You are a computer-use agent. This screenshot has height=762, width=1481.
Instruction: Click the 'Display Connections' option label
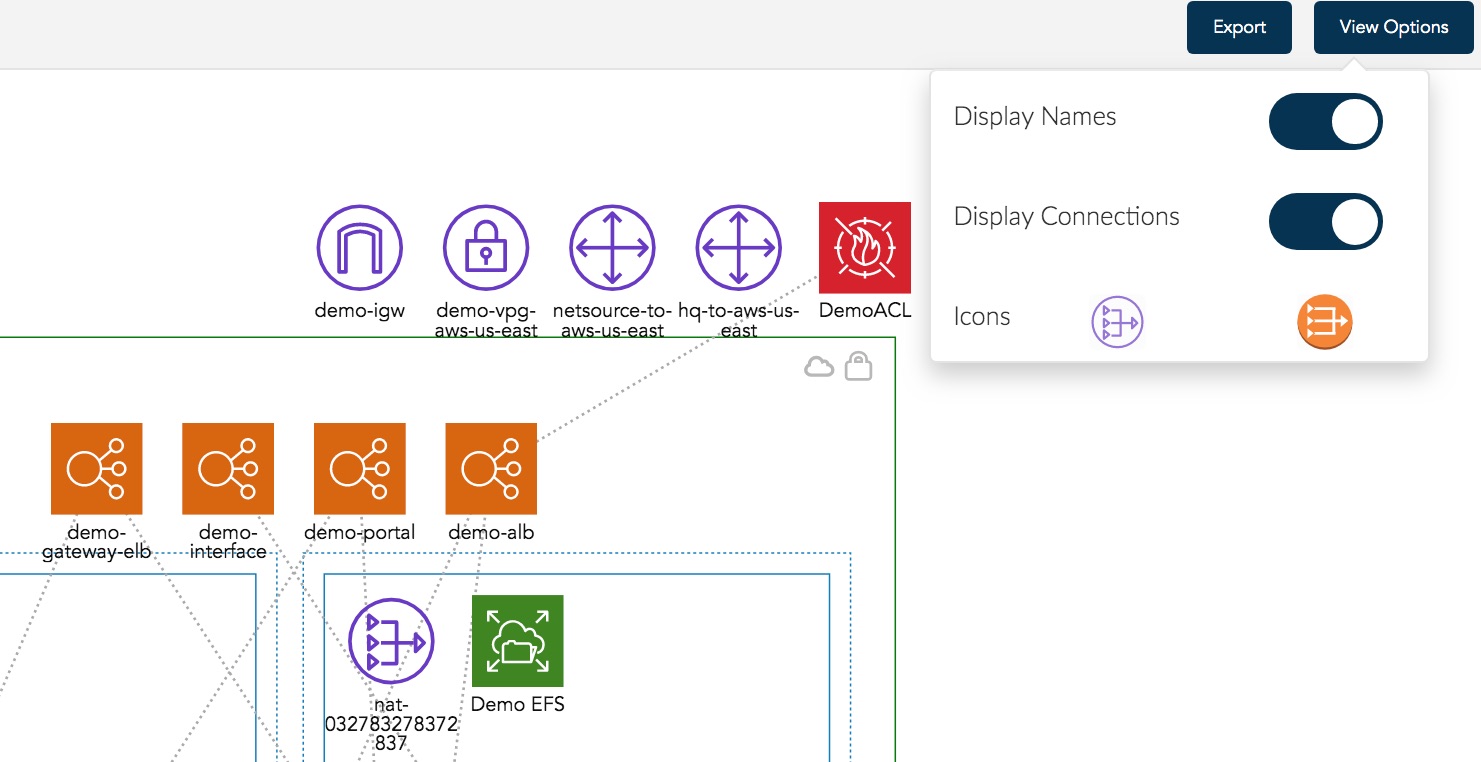(1067, 217)
